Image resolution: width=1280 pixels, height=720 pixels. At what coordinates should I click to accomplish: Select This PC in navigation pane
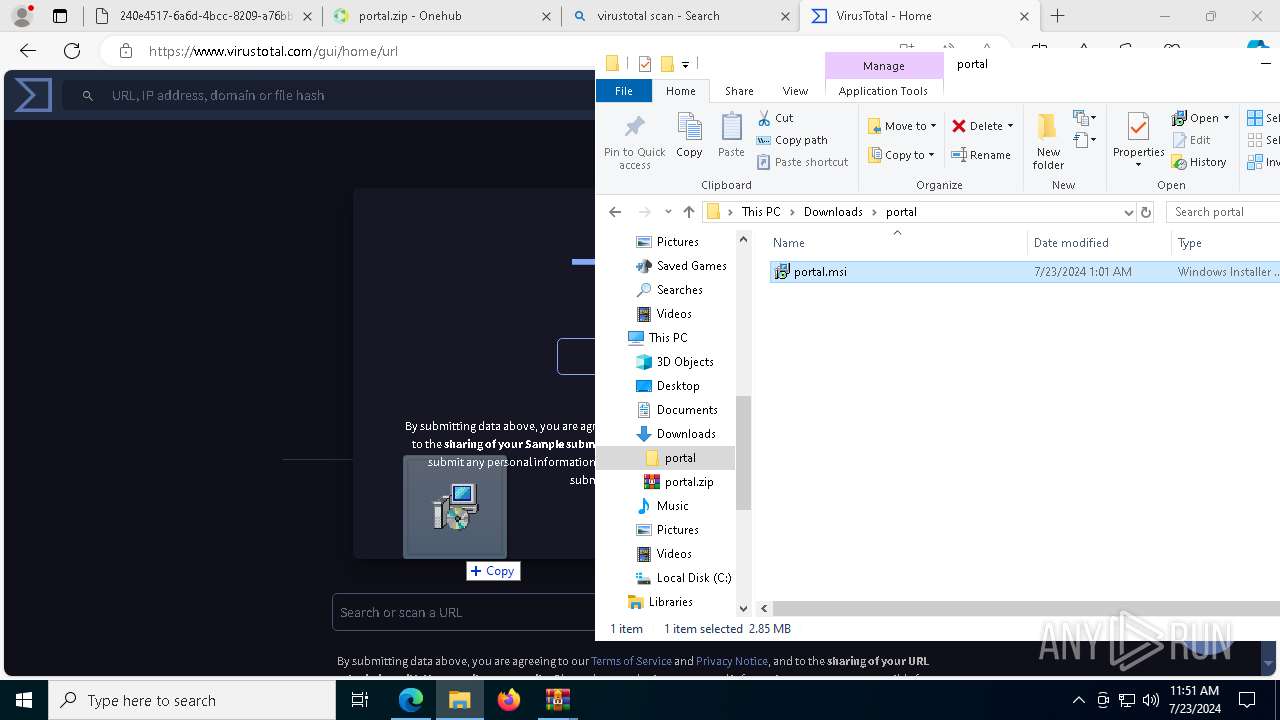point(667,338)
